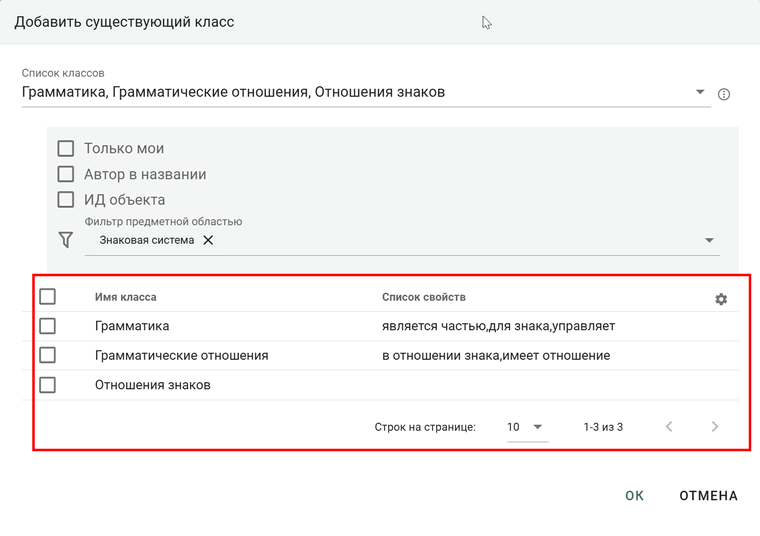This screenshot has width=760, height=536.
Task: Select the Отношения знаков row checkbox
Action: [x=48, y=385]
